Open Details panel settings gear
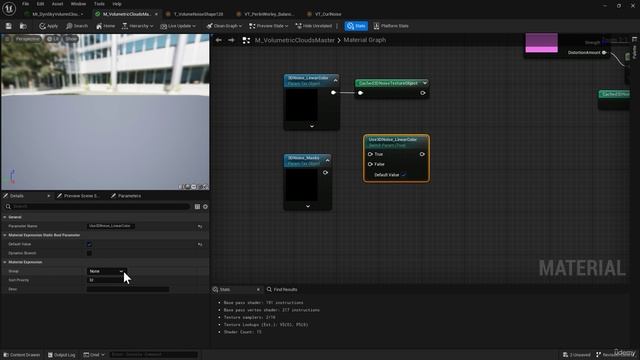The width and height of the screenshot is (640, 360). (x=205, y=207)
